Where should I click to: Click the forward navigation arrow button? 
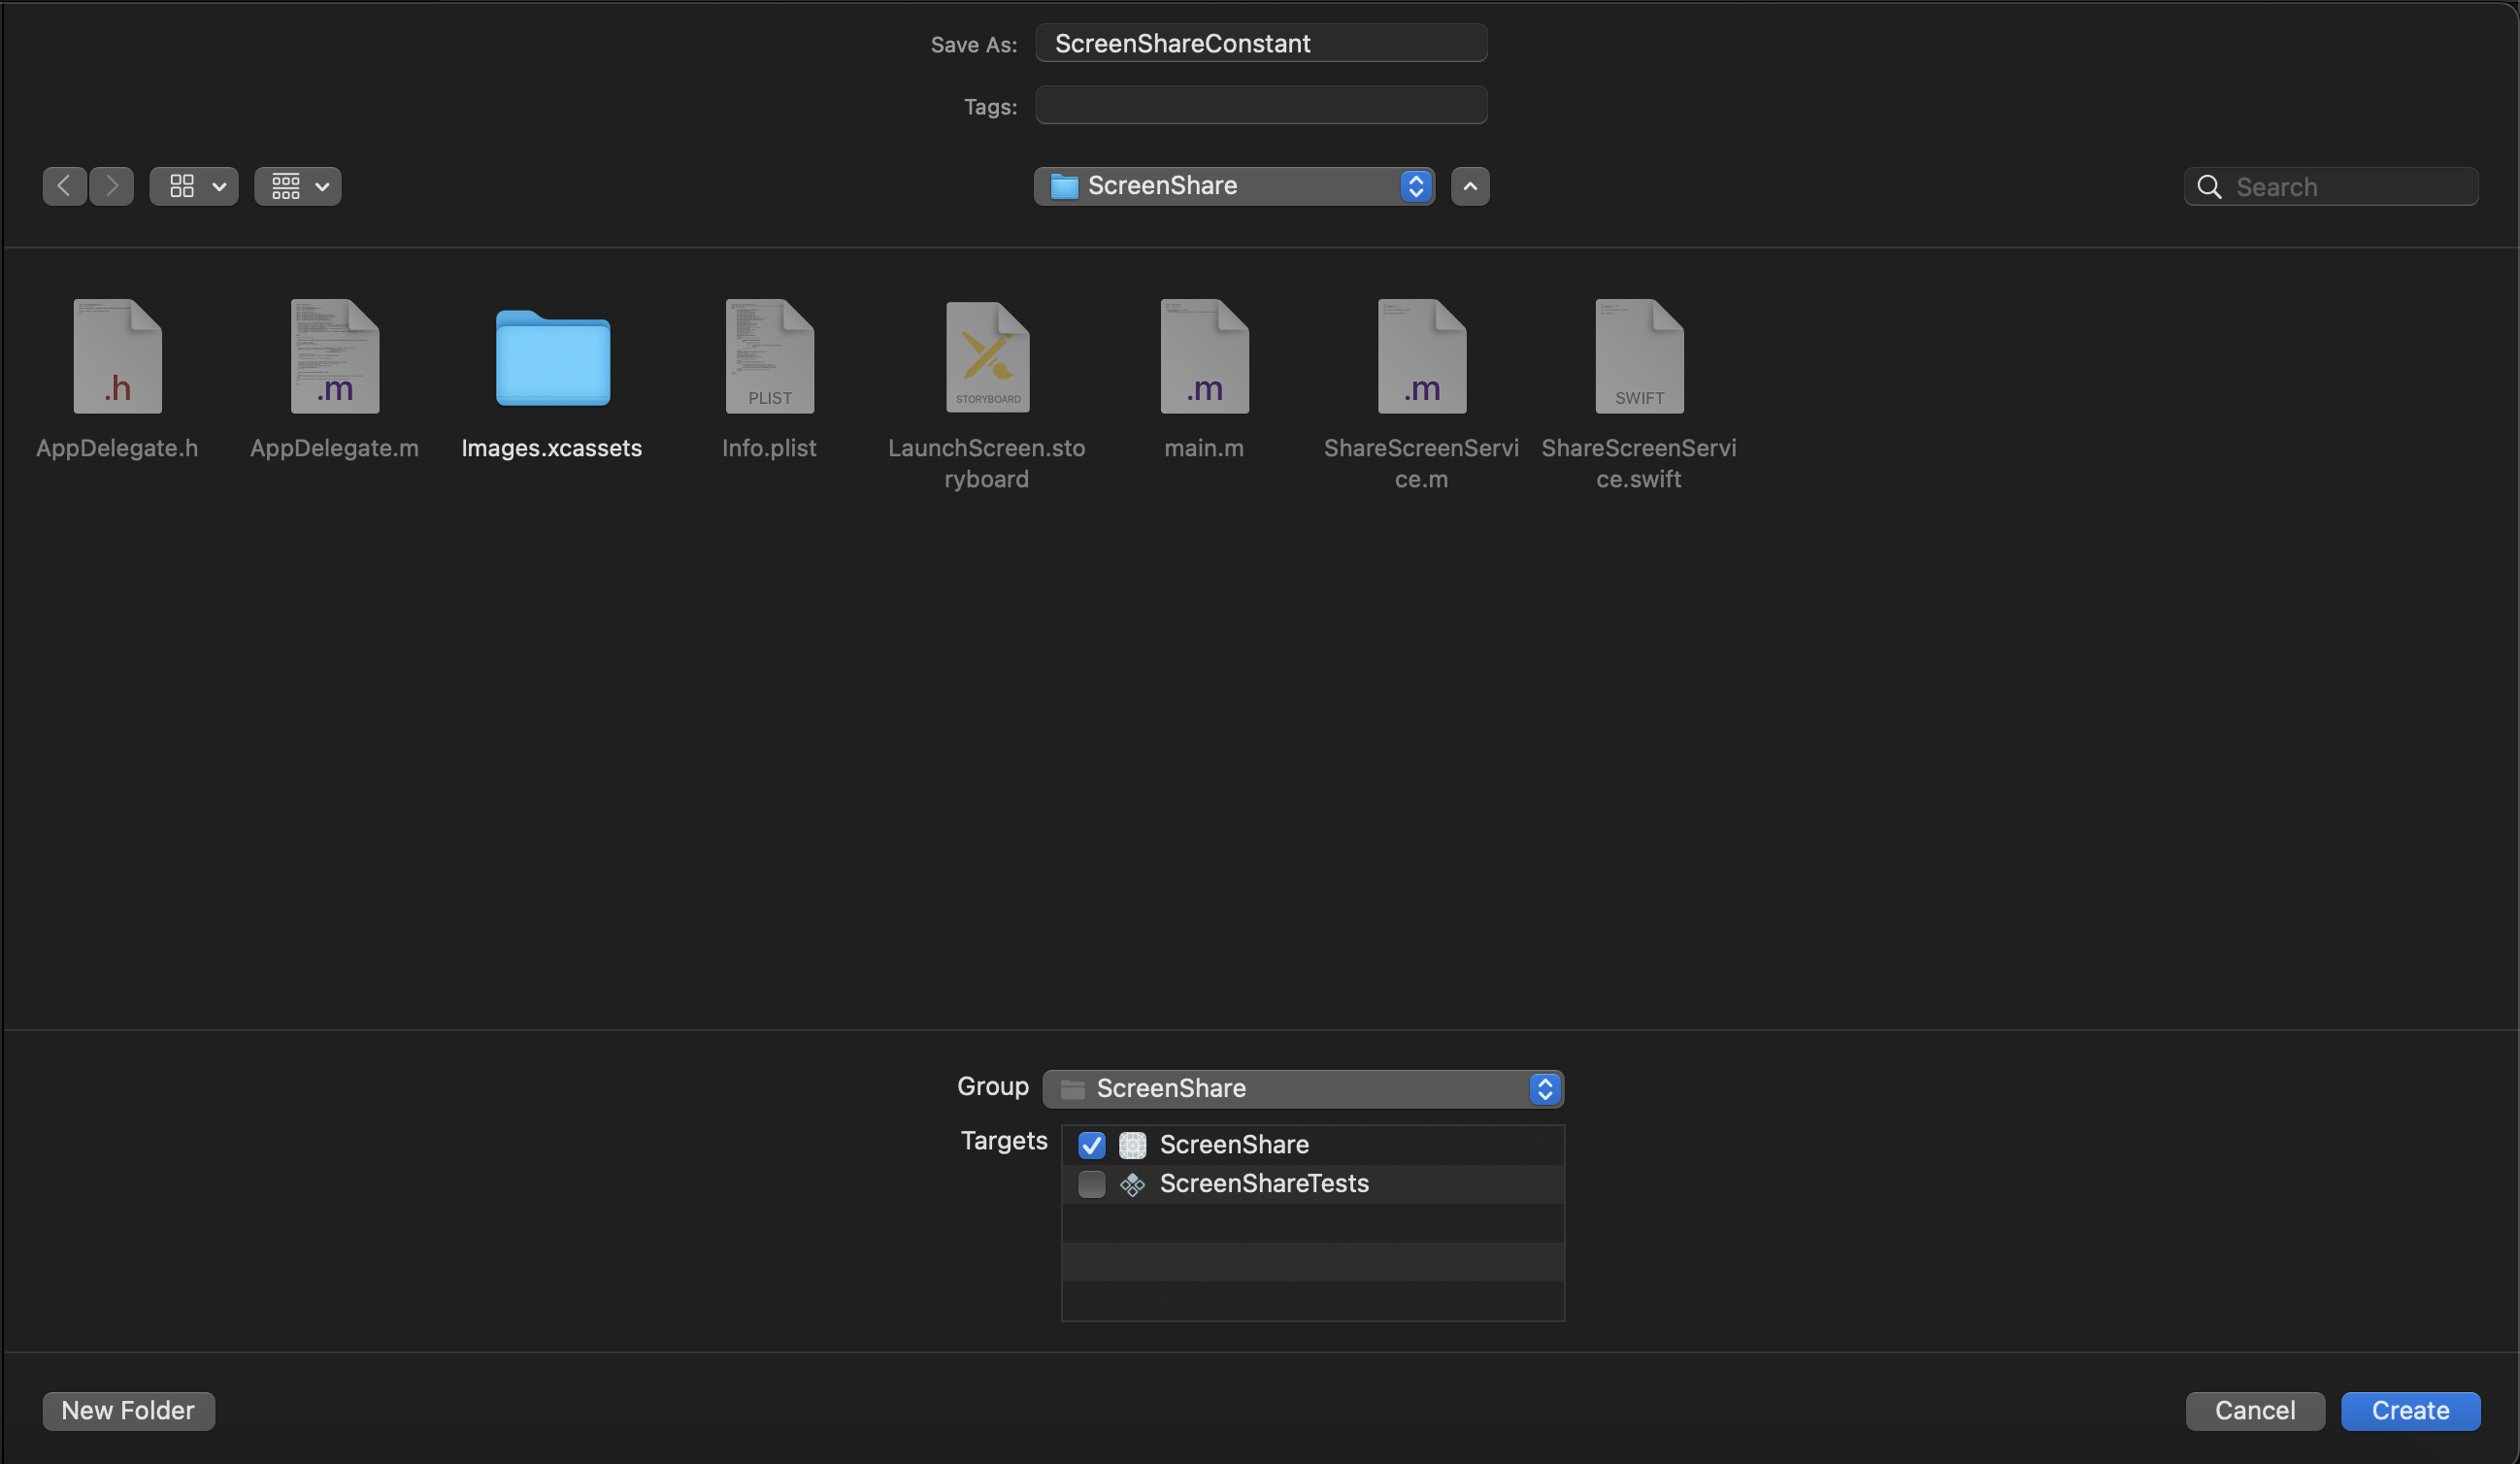[112, 184]
